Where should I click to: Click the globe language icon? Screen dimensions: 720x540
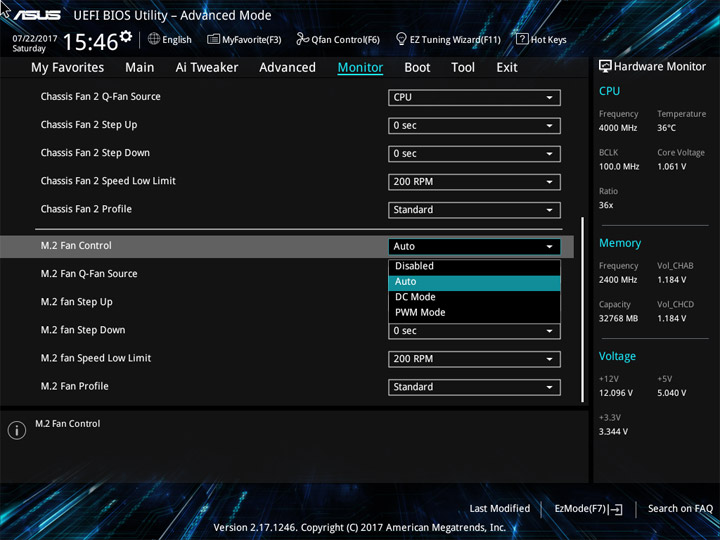[154, 39]
